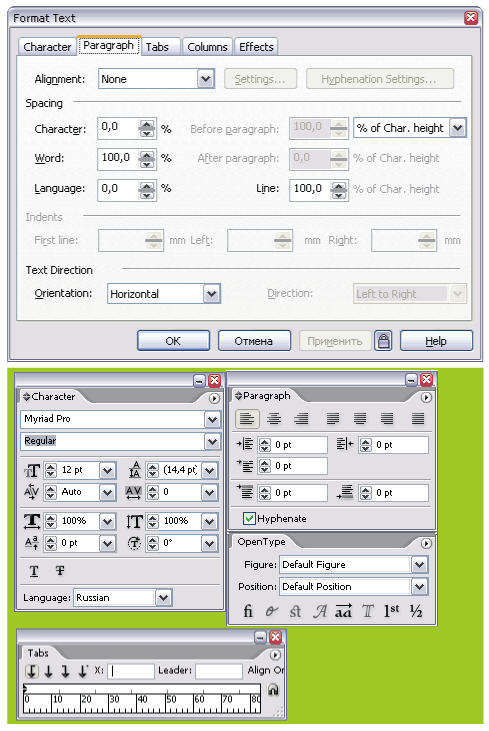Select the Paragraph tab in Format Text
The width and height of the screenshot is (489, 731).
pyautogui.click(x=109, y=45)
